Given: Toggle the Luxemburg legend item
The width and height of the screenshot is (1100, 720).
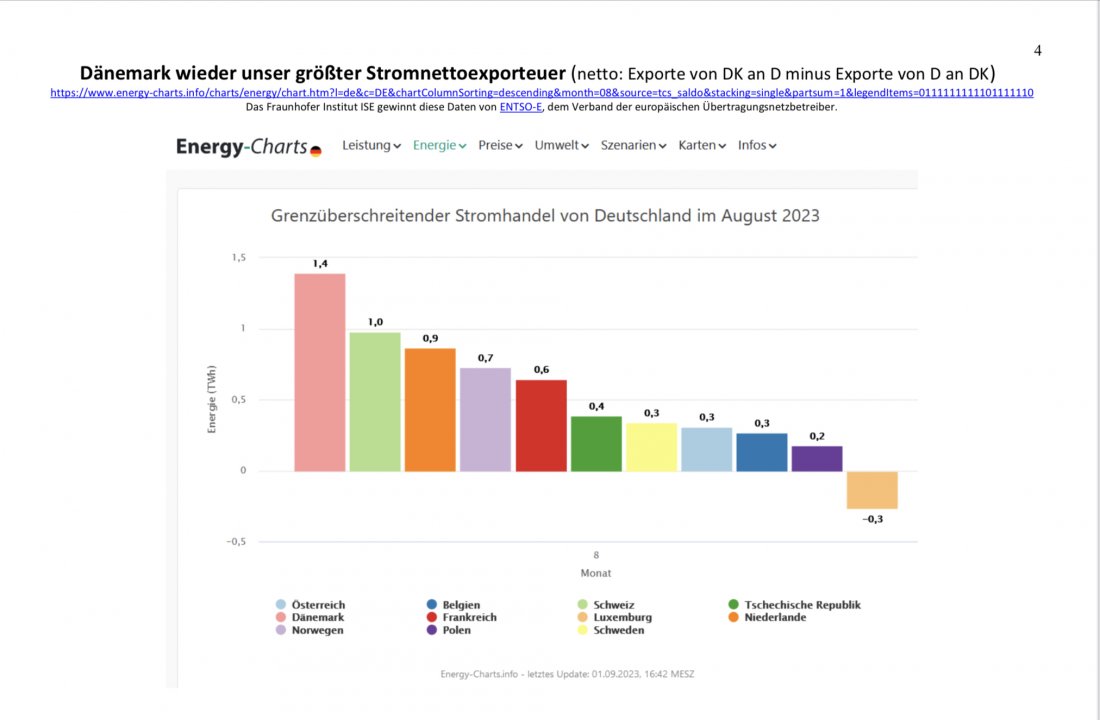Looking at the screenshot, I should point(615,618).
